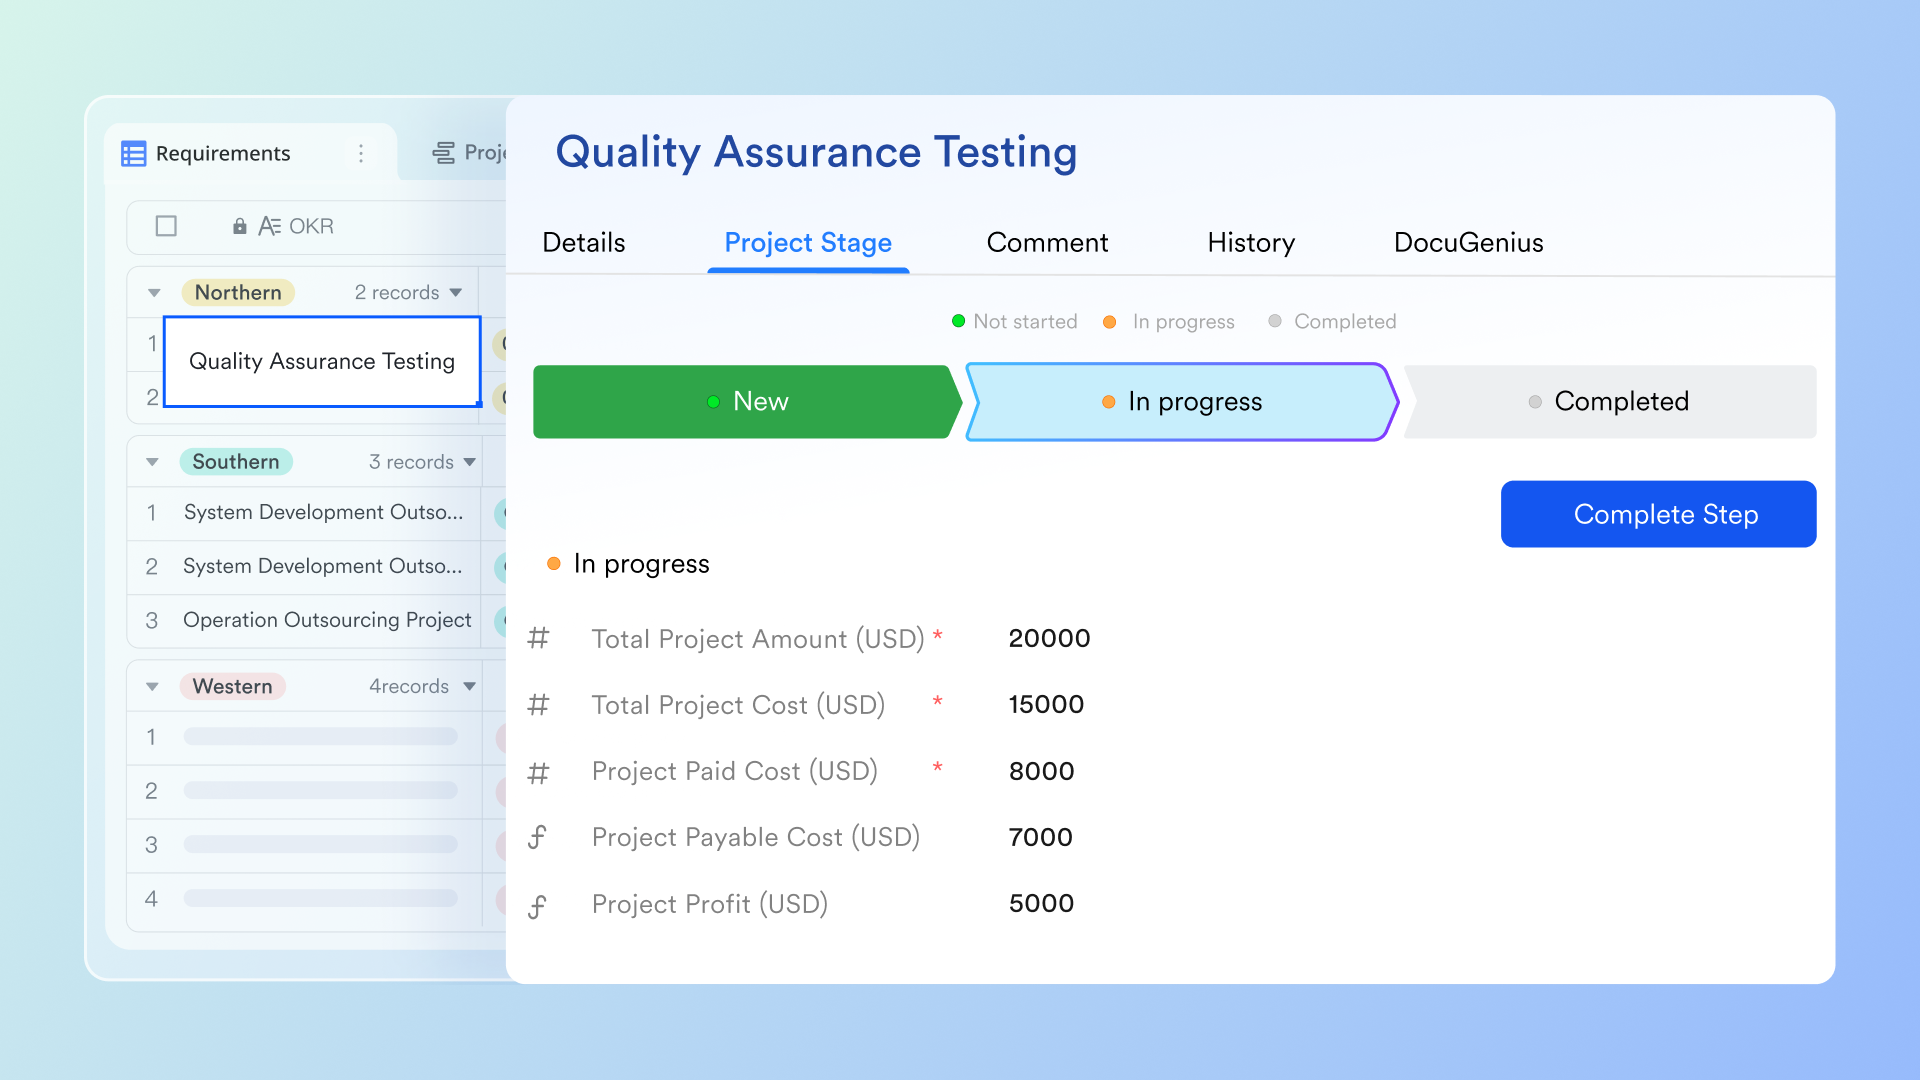
Task: Open the Requirements tab options menu
Action: tap(361, 154)
